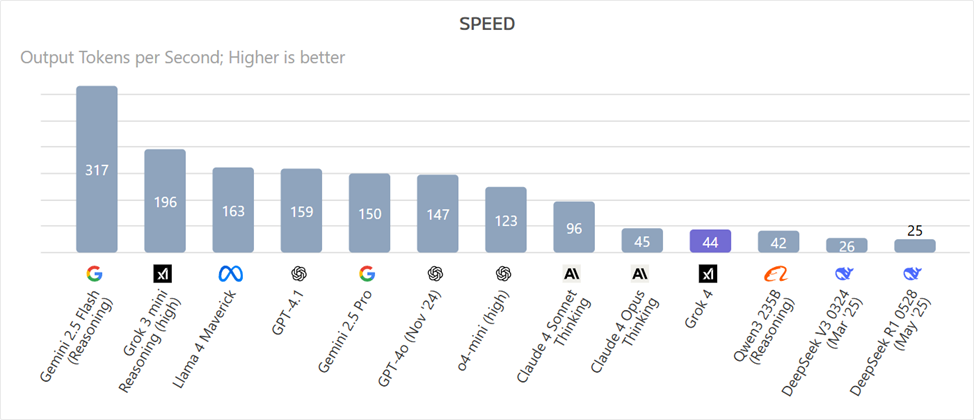
Task: Select the tallest bar showing 317
Action: click(x=96, y=170)
